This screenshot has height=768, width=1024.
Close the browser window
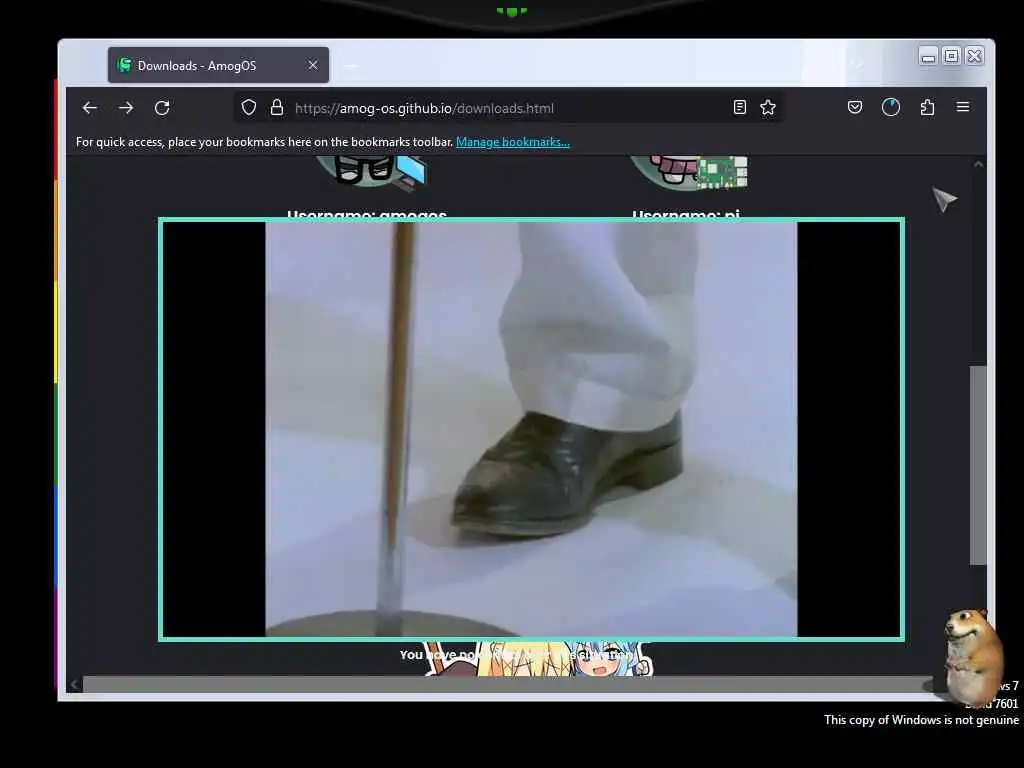(x=974, y=56)
